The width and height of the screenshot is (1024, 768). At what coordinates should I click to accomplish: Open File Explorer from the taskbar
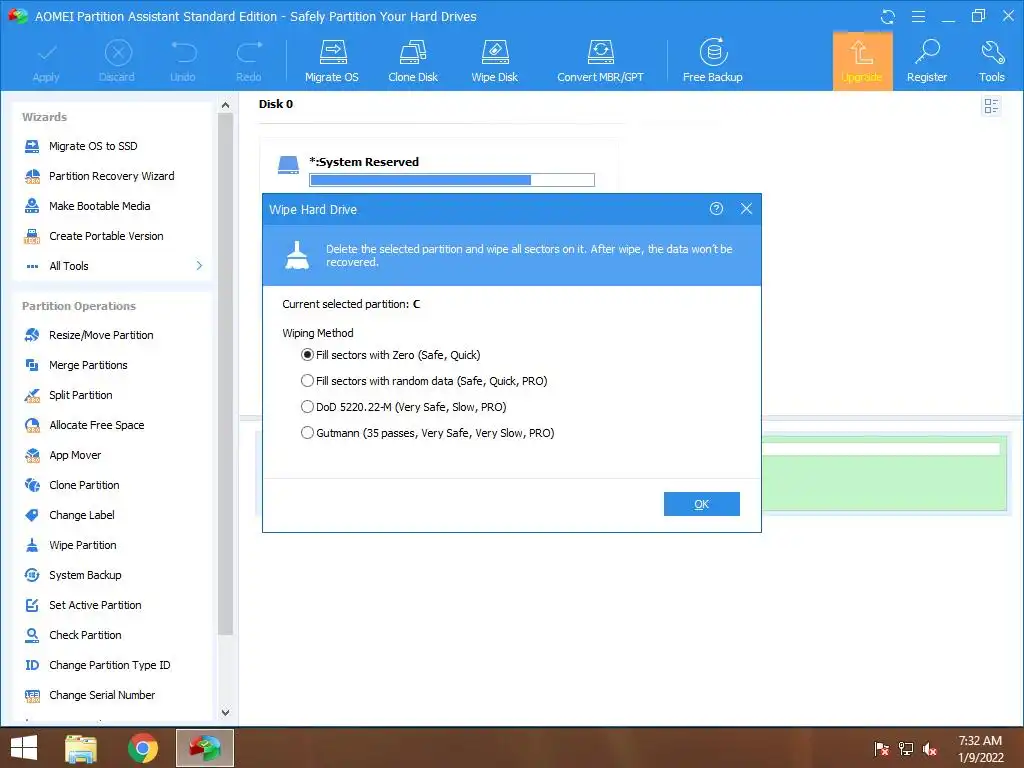tap(81, 748)
